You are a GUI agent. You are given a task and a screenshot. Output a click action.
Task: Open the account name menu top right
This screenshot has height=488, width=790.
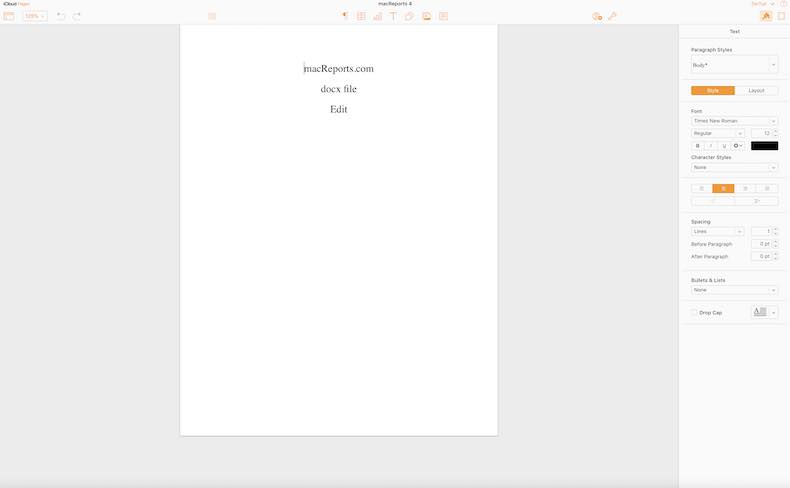click(762, 4)
